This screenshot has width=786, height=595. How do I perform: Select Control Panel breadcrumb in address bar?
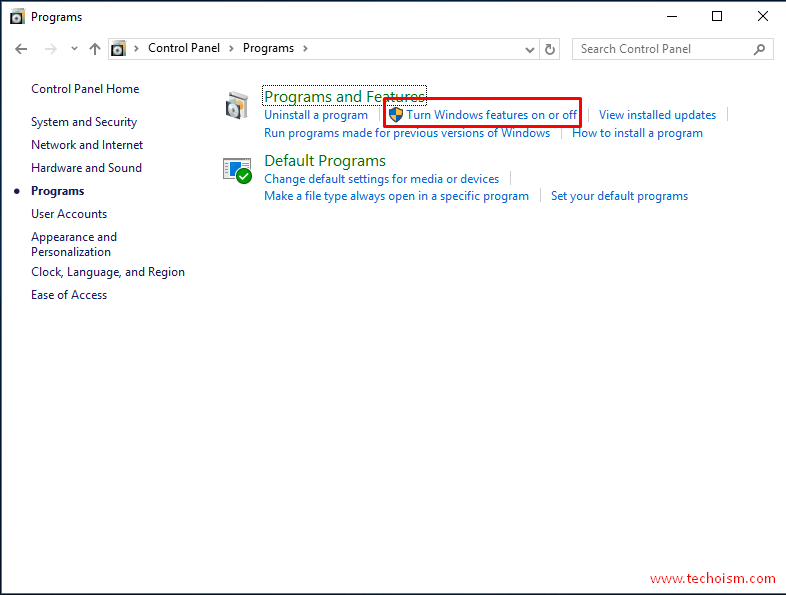tap(184, 48)
